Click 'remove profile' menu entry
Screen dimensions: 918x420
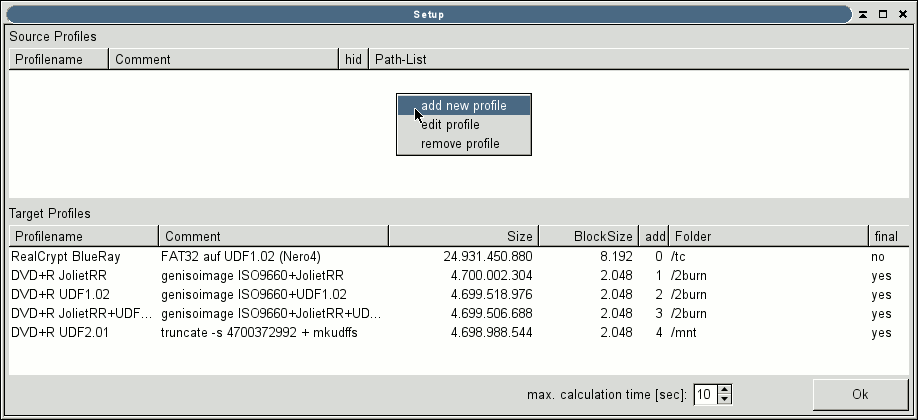pyautogui.click(x=460, y=144)
